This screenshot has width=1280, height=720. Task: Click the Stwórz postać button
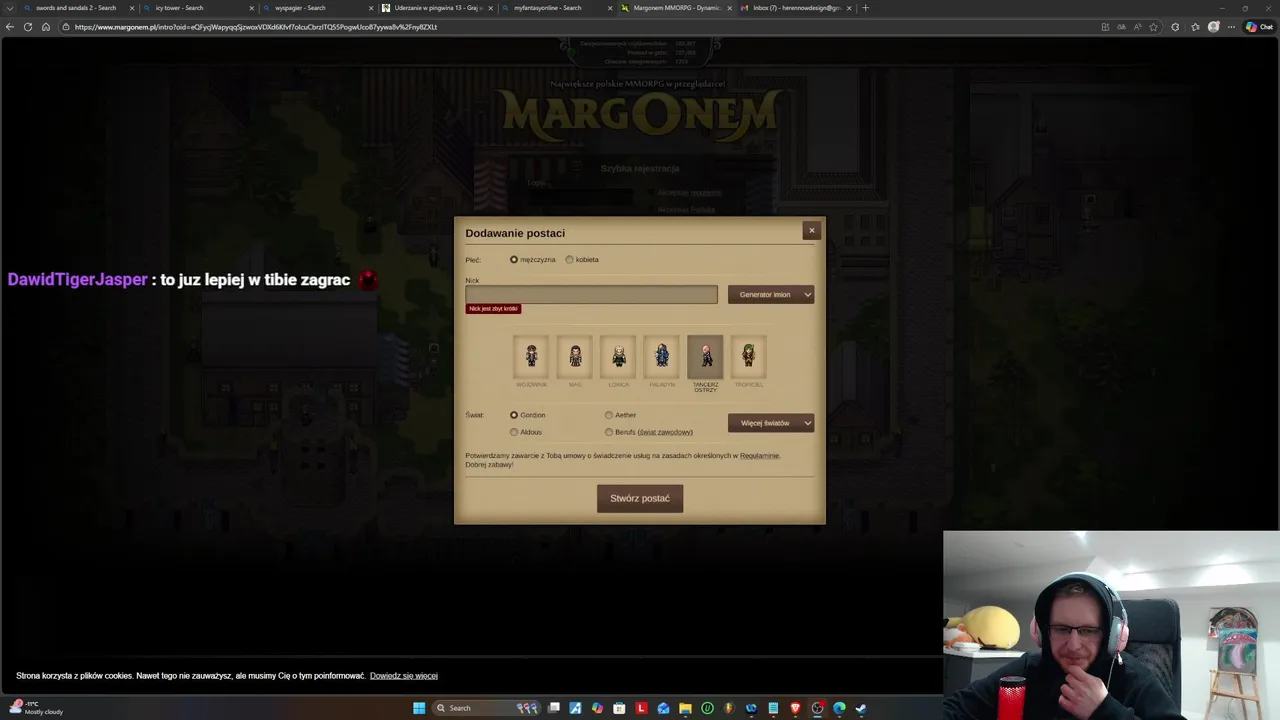point(640,498)
